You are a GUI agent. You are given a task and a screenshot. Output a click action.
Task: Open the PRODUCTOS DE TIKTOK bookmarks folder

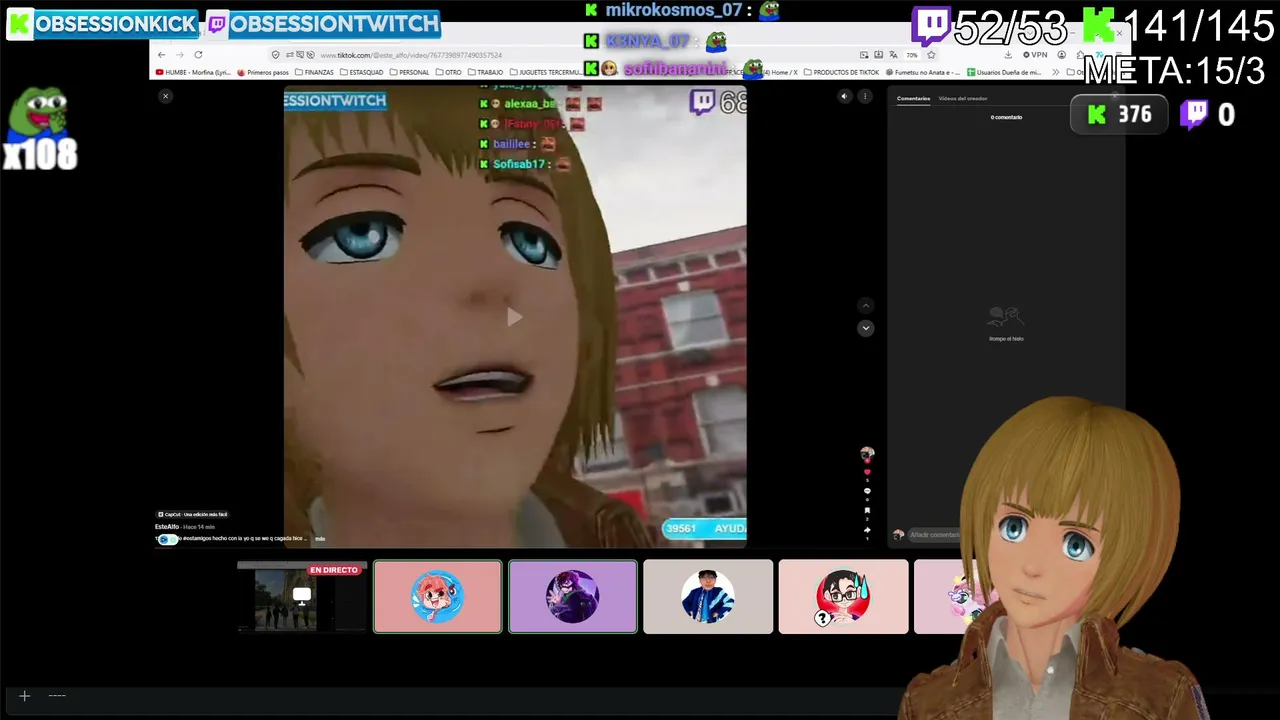(842, 72)
